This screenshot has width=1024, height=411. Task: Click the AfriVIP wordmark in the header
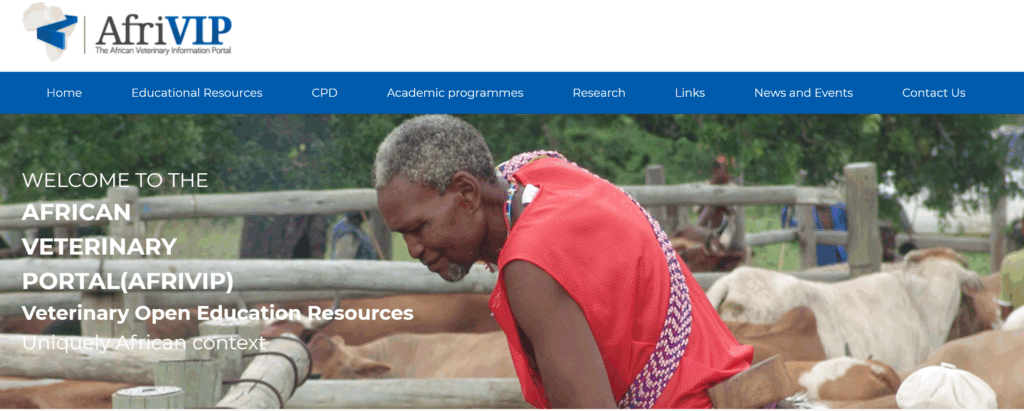pyautogui.click(x=164, y=30)
